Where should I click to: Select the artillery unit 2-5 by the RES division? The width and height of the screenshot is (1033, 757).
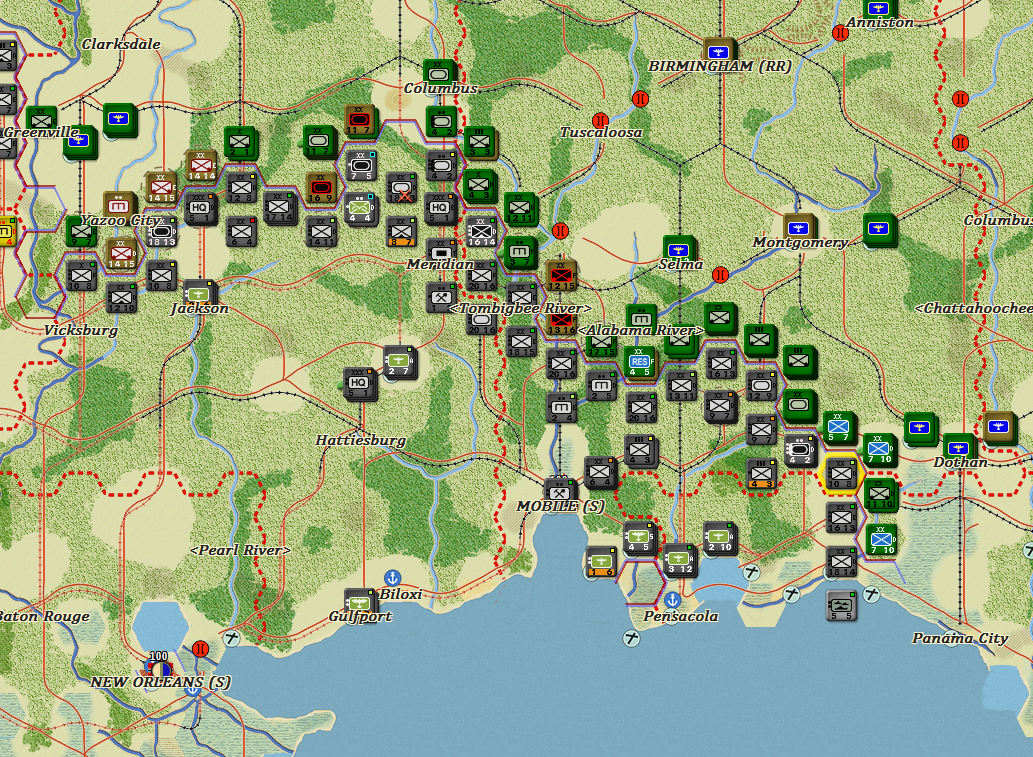click(x=601, y=386)
